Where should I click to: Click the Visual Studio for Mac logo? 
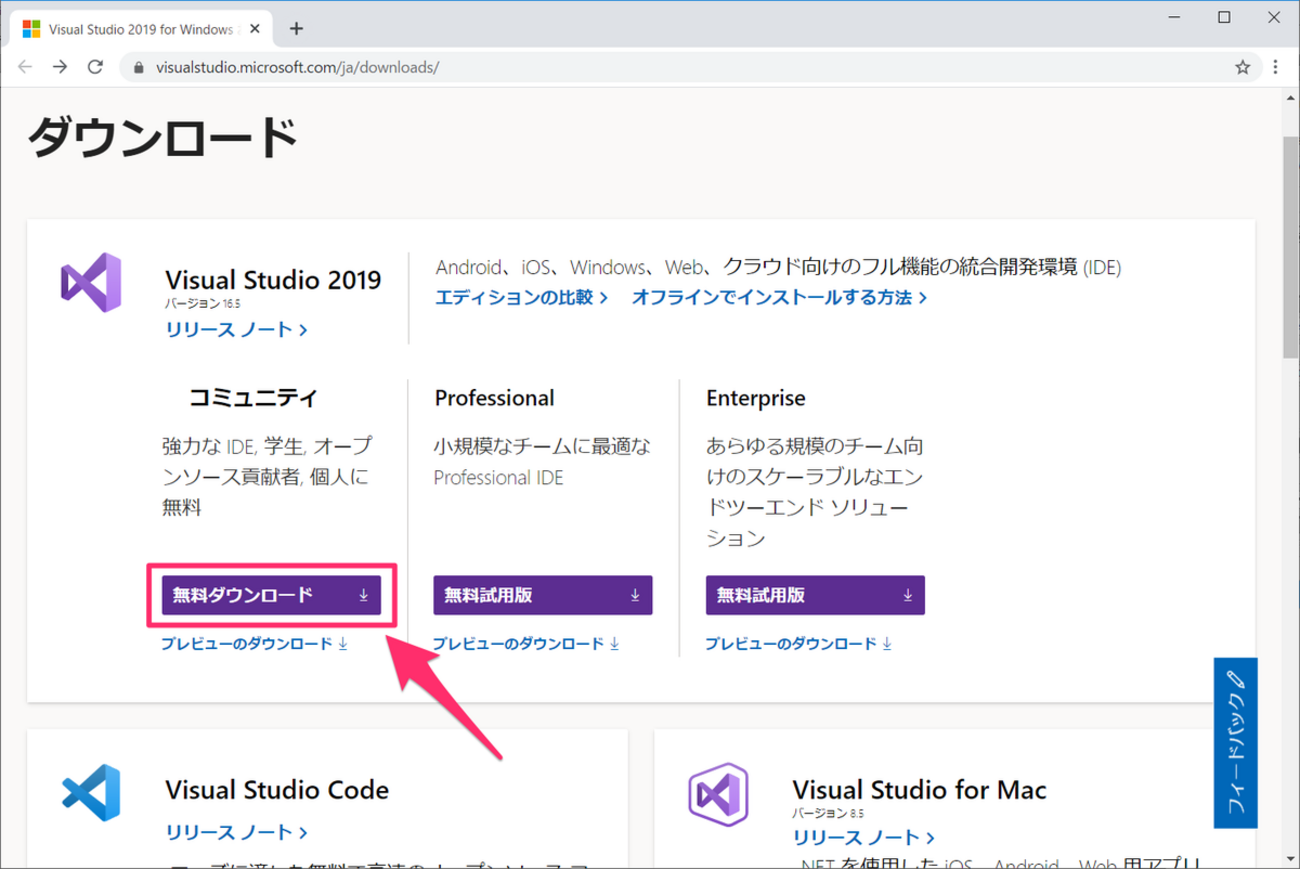tap(717, 795)
